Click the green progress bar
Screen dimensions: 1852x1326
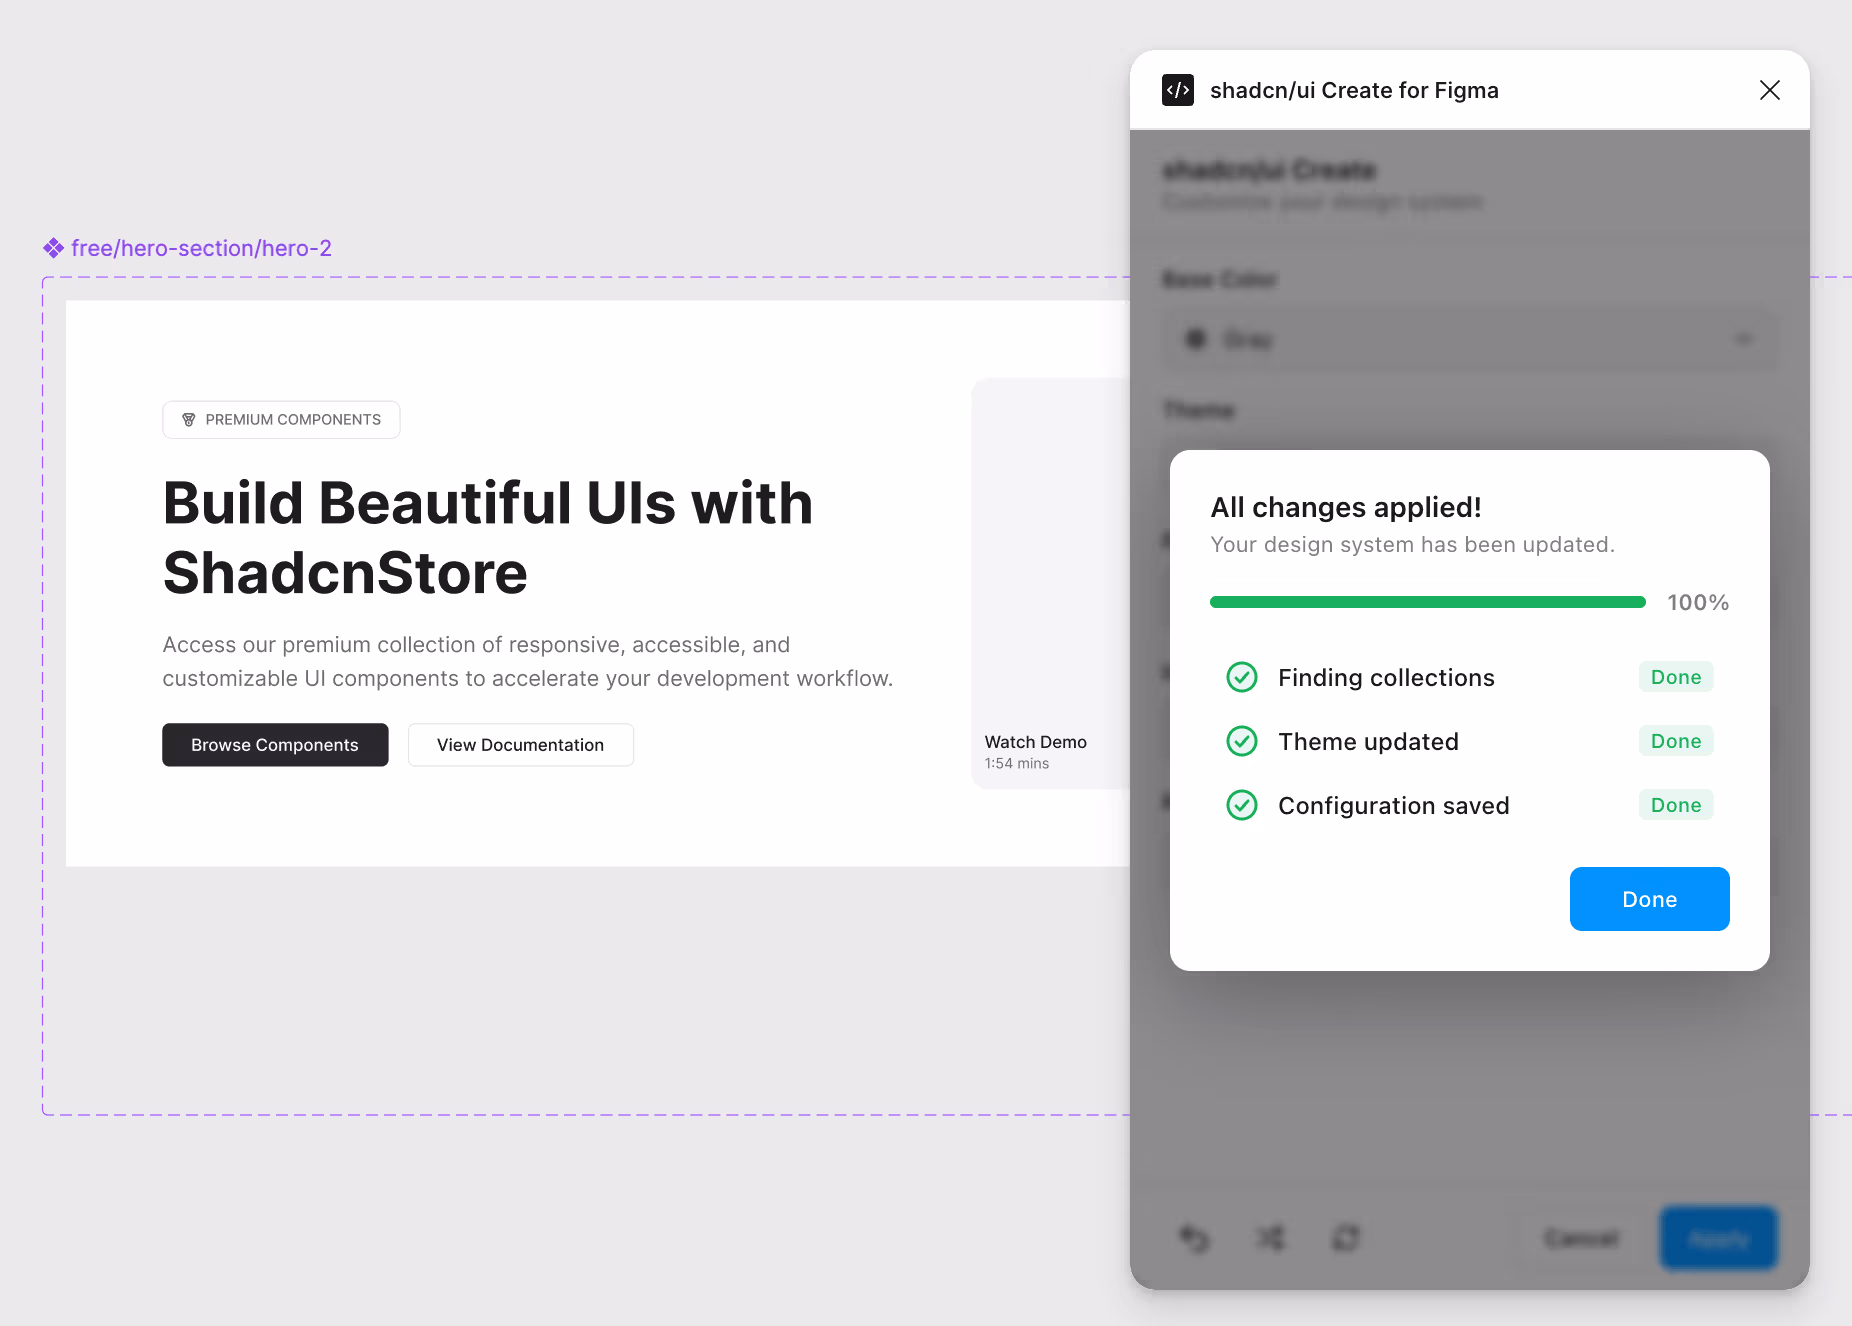tap(1428, 602)
